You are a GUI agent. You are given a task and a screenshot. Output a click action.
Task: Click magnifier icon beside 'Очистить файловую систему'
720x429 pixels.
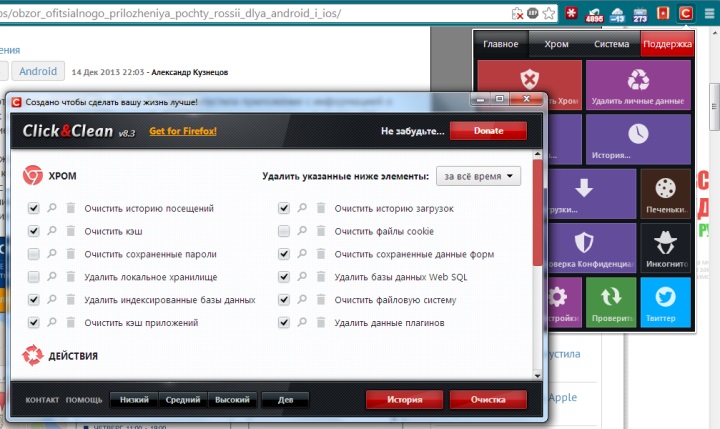click(302, 299)
